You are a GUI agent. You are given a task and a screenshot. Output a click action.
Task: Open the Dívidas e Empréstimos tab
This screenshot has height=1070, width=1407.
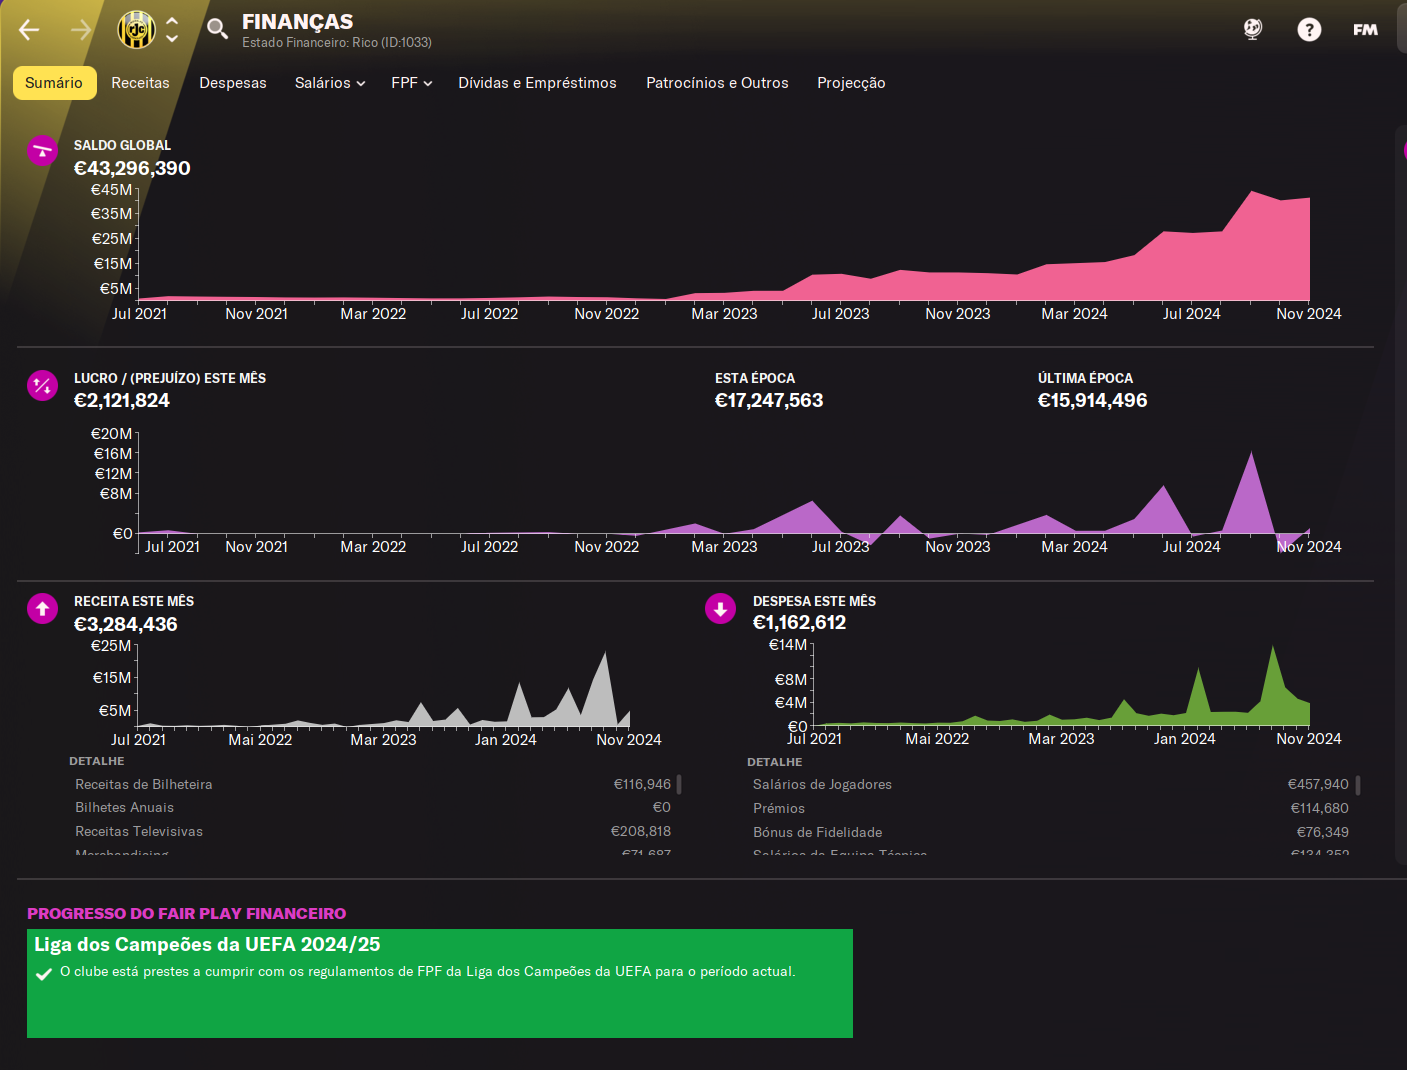tap(537, 83)
